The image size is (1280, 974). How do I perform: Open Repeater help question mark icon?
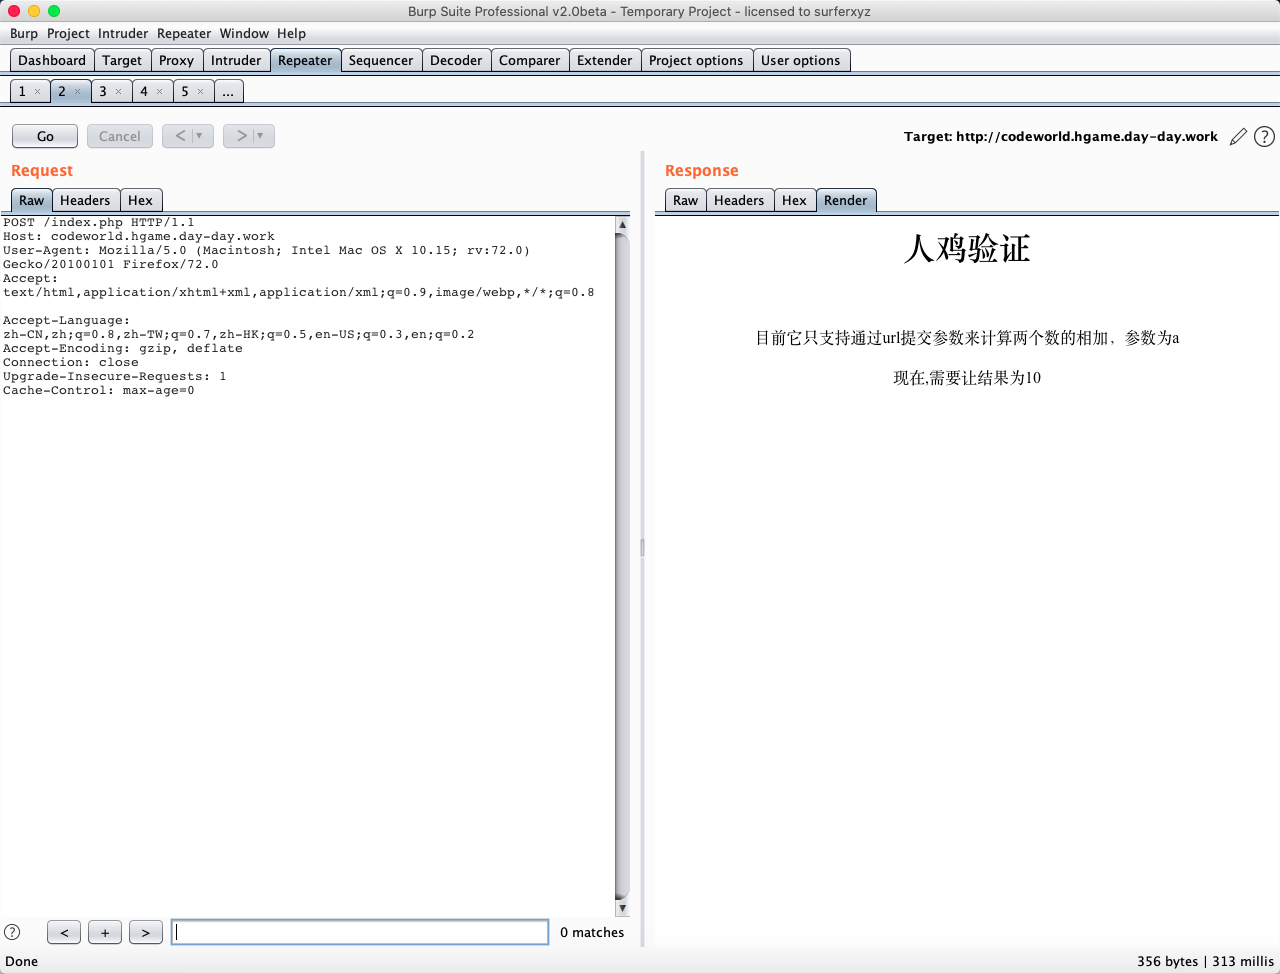[1264, 137]
